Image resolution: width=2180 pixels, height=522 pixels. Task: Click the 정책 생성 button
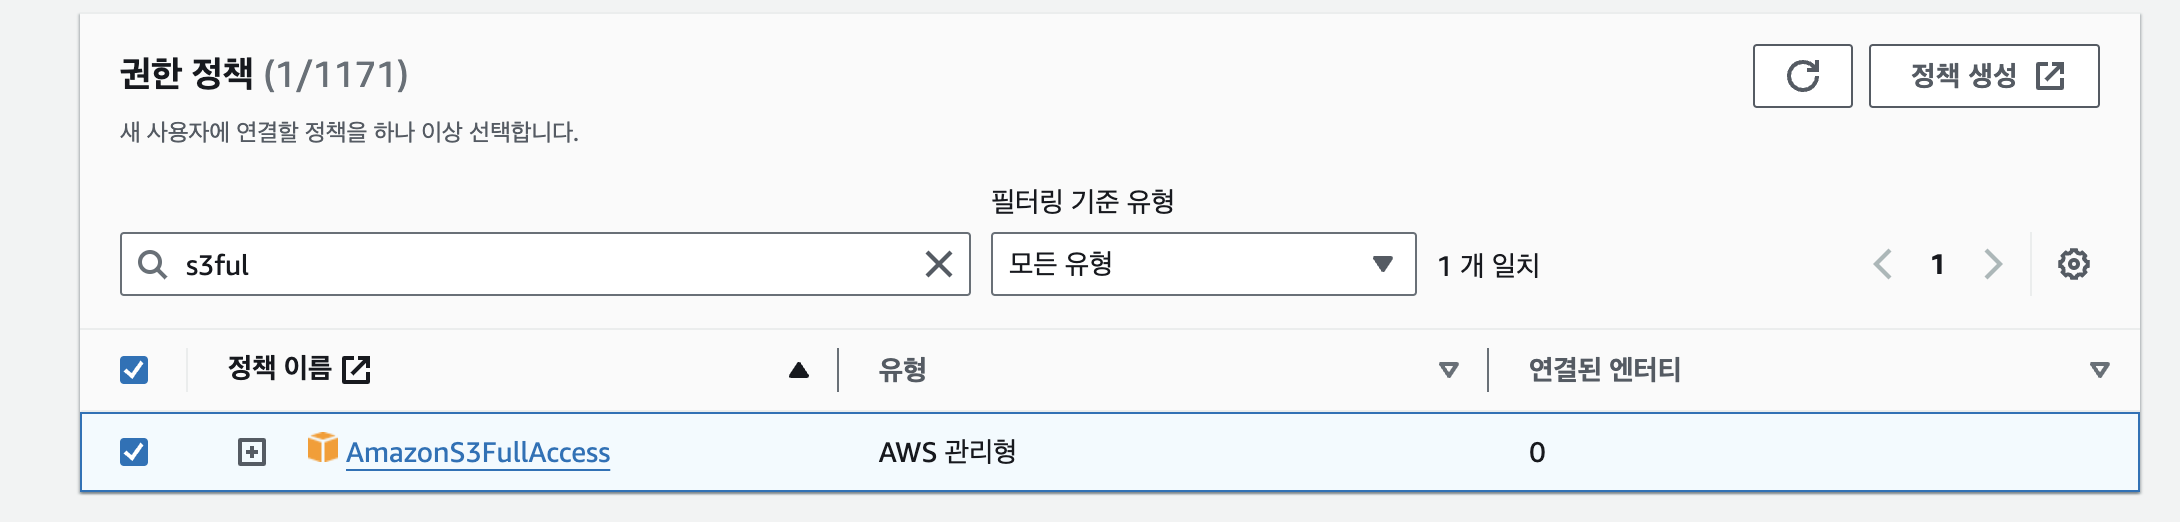(1983, 76)
